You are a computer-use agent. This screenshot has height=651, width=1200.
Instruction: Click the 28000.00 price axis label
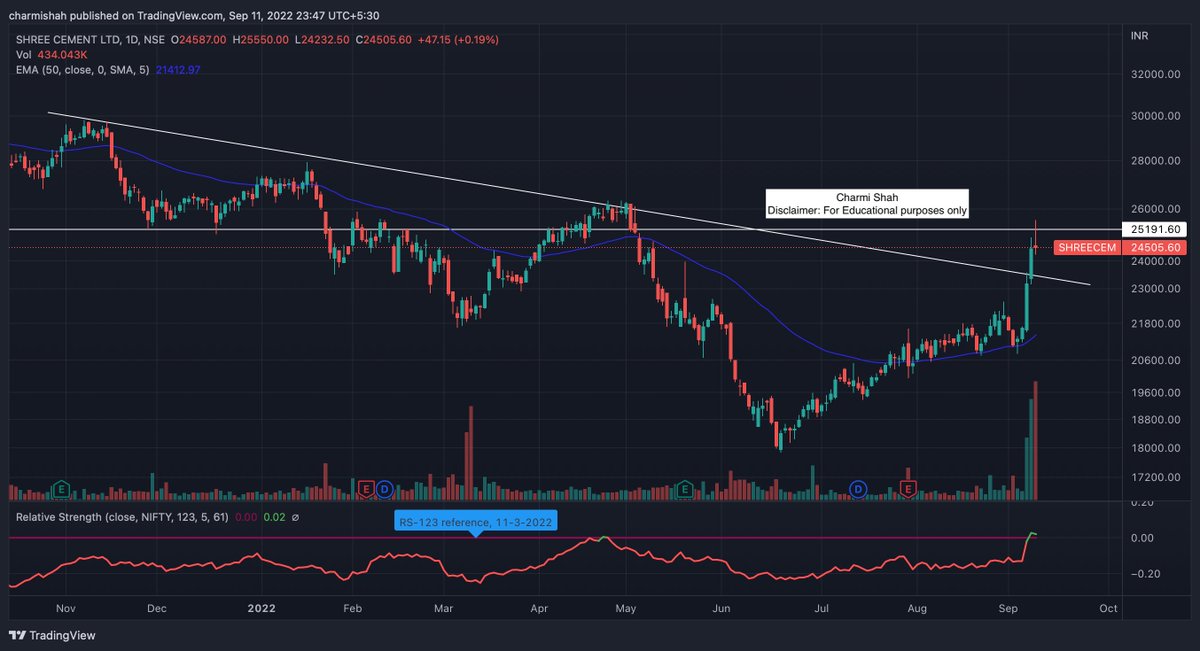pos(1158,161)
